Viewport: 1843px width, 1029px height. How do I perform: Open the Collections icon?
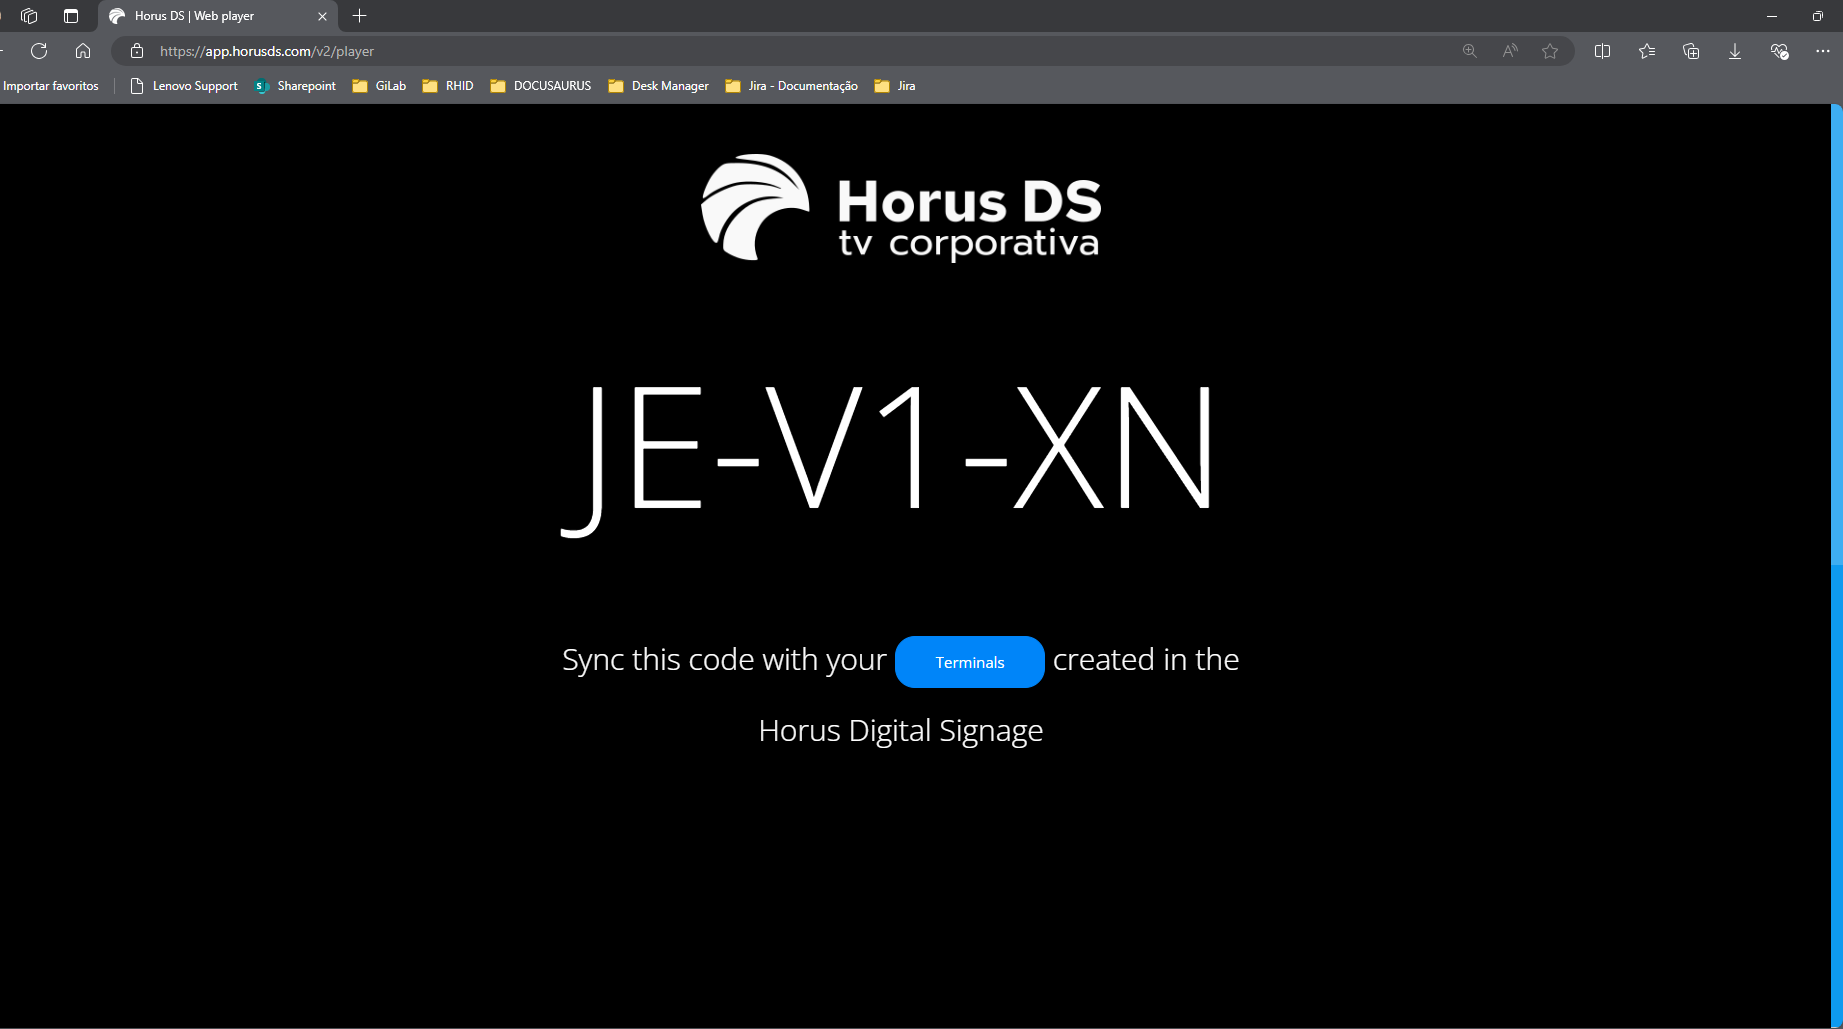(x=1691, y=51)
